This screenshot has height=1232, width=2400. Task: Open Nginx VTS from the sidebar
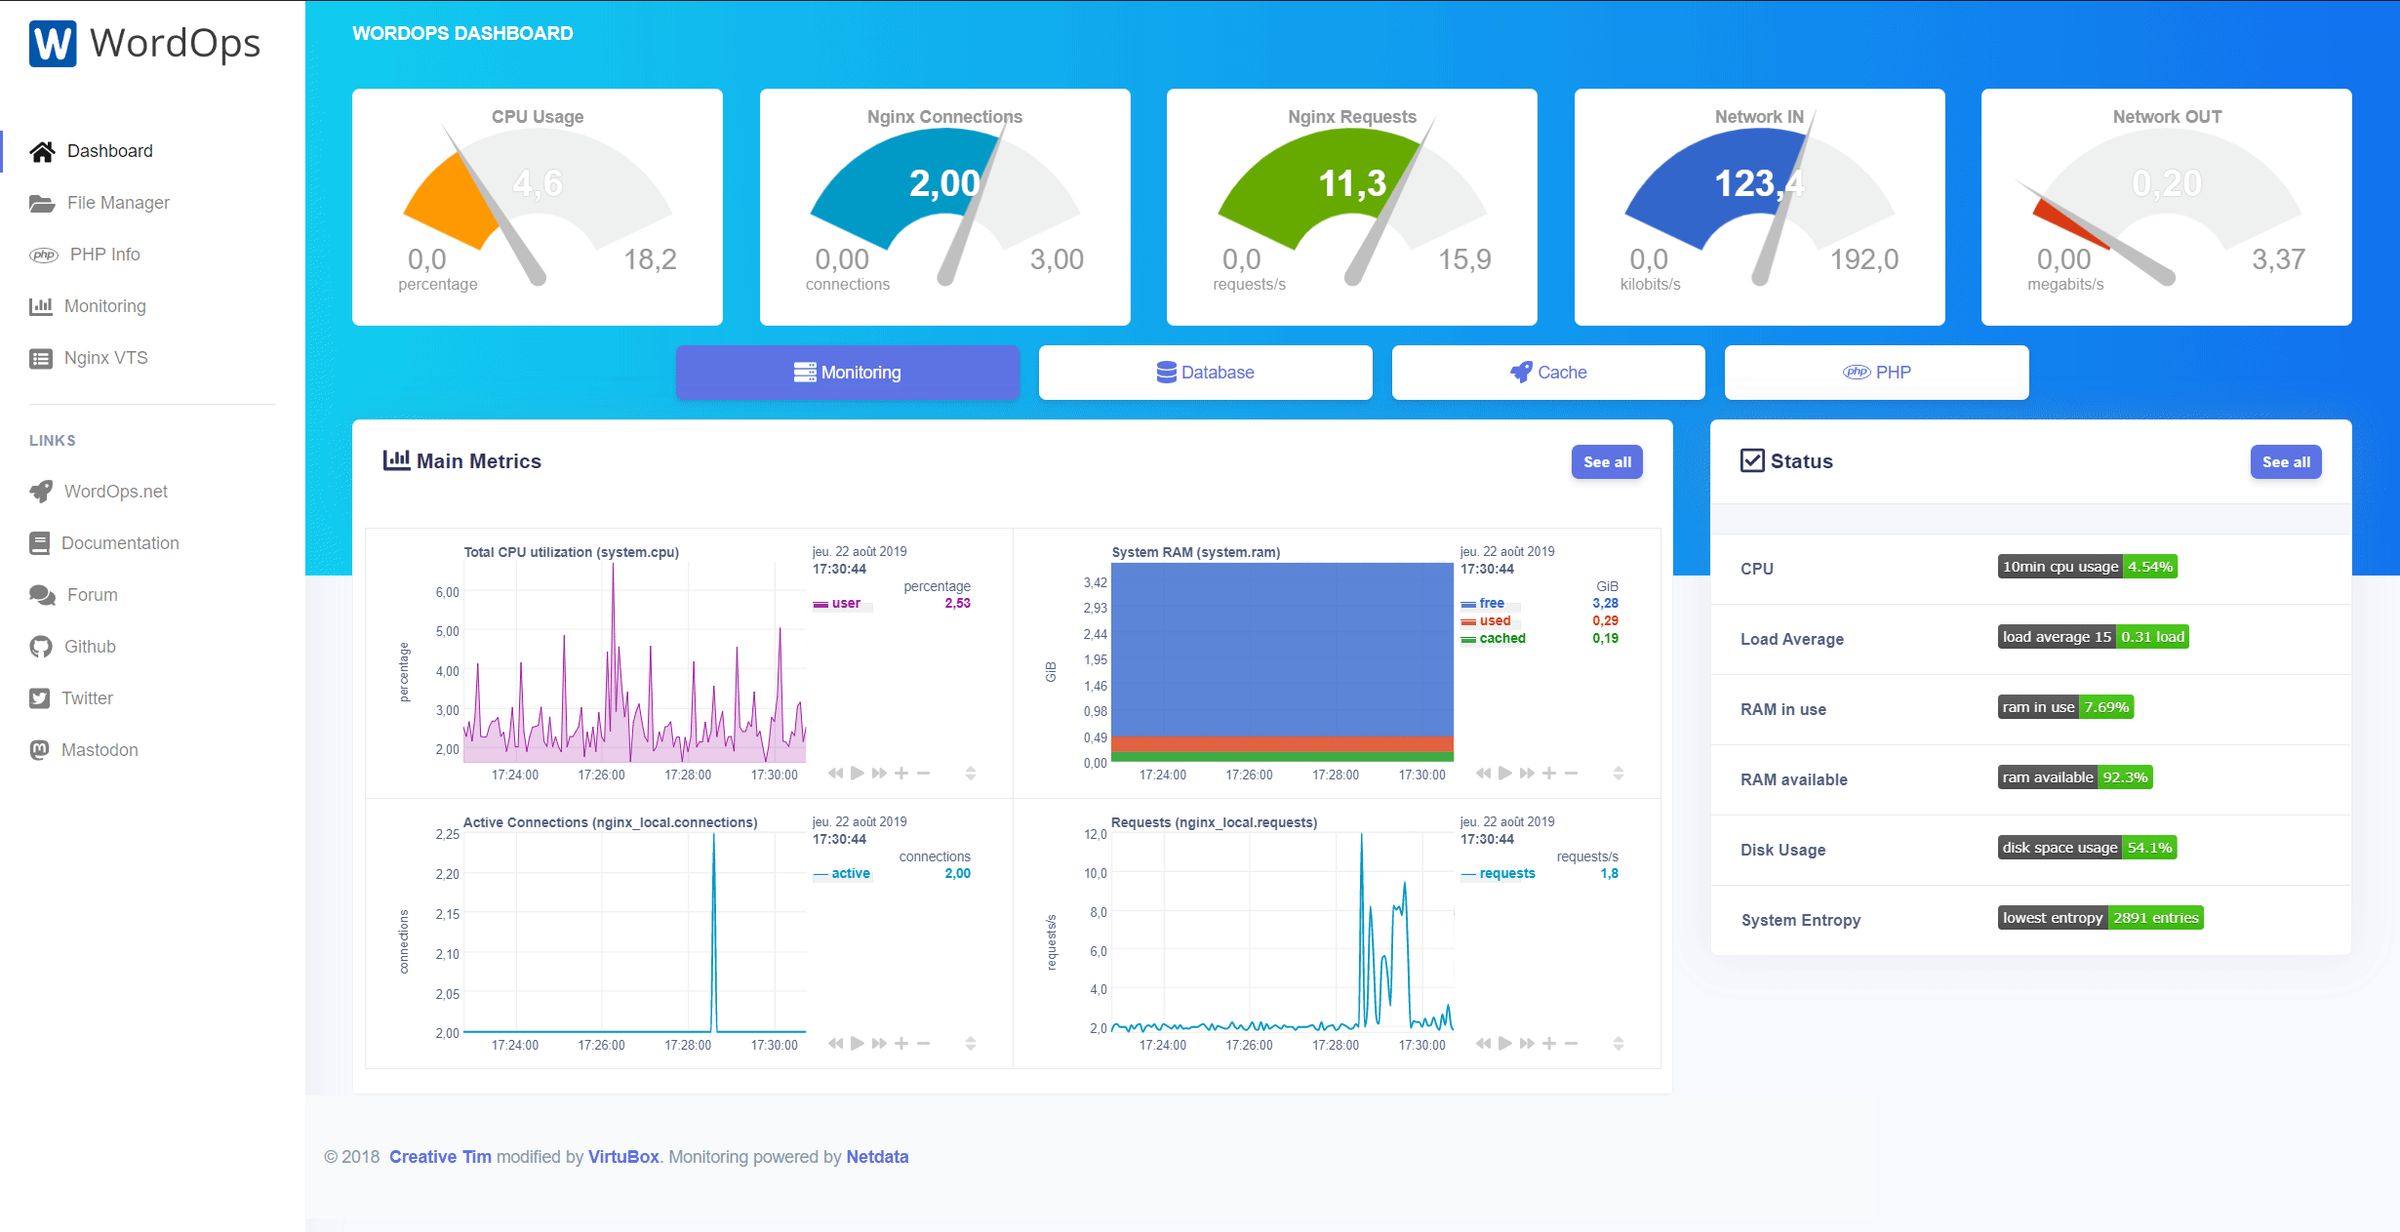[x=106, y=357]
